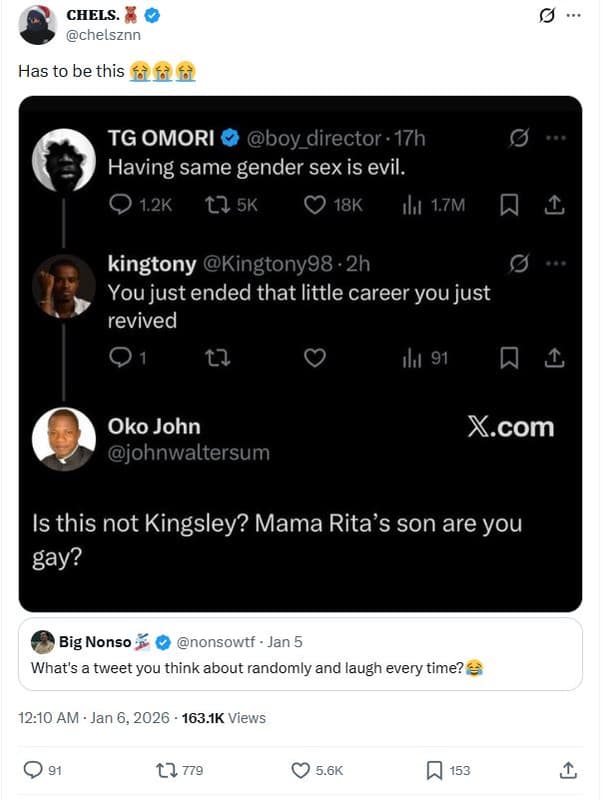Open the CHELS profile avatar
The image size is (607, 800).
38,24
